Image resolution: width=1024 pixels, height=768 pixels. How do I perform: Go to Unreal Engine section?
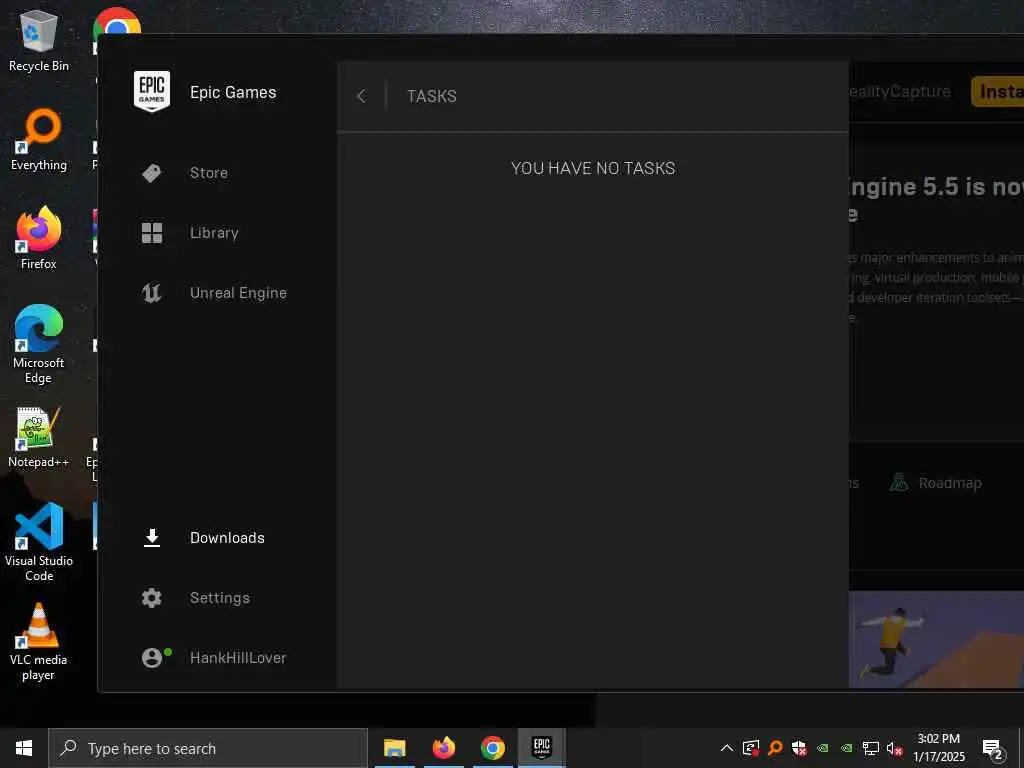pyautogui.click(x=238, y=293)
